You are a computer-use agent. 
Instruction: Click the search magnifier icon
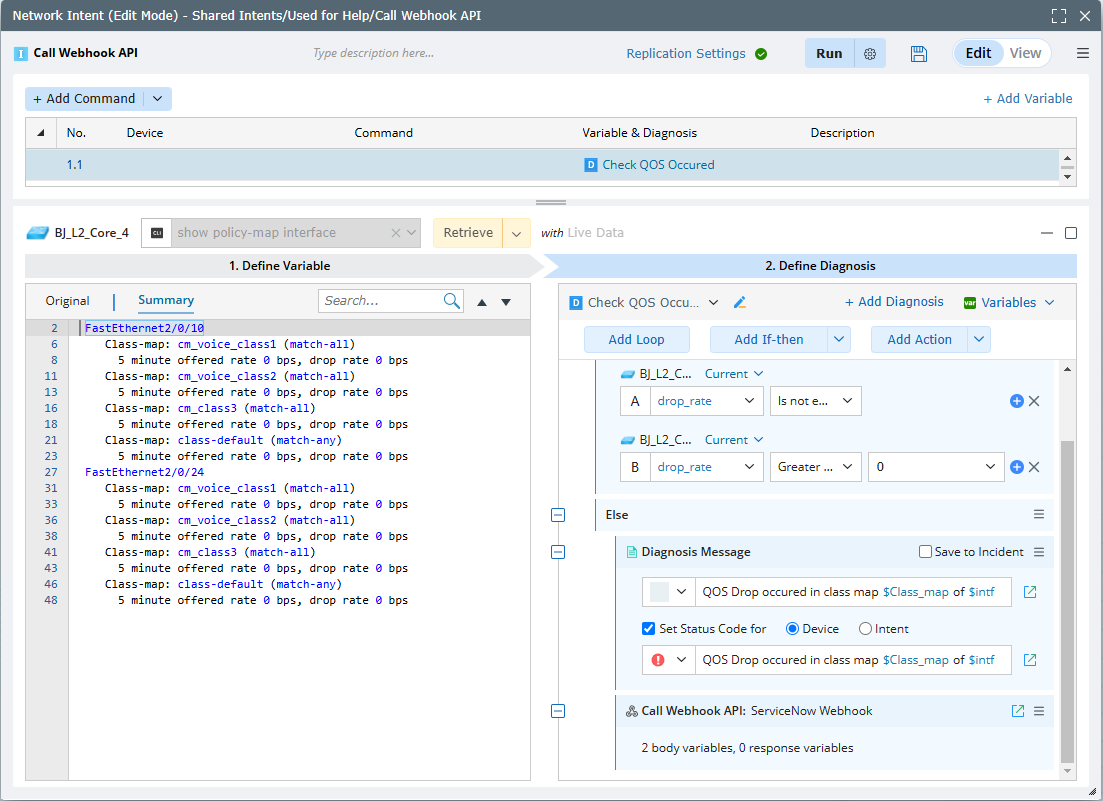[x=452, y=301]
